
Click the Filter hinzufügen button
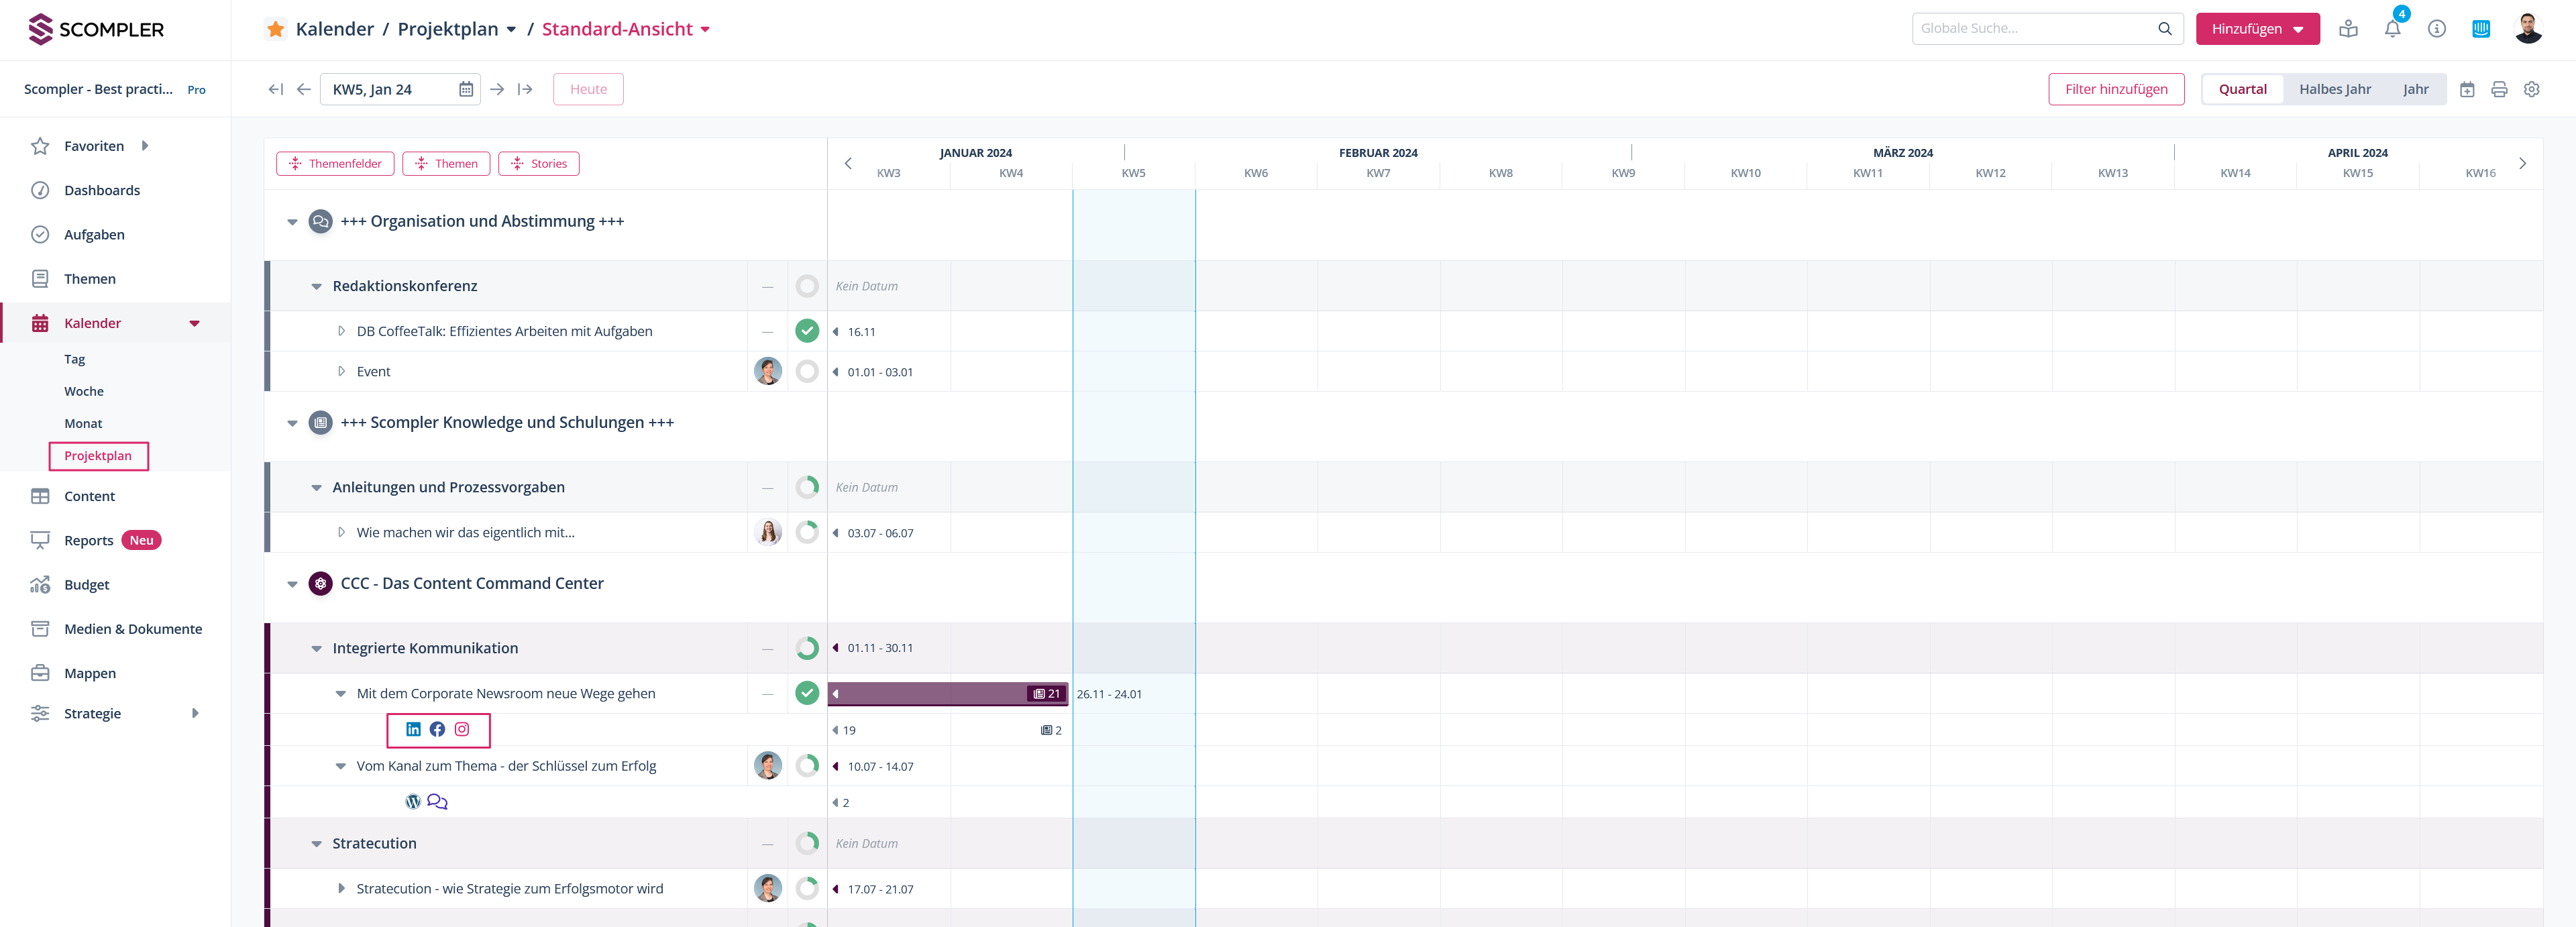[x=2116, y=89]
